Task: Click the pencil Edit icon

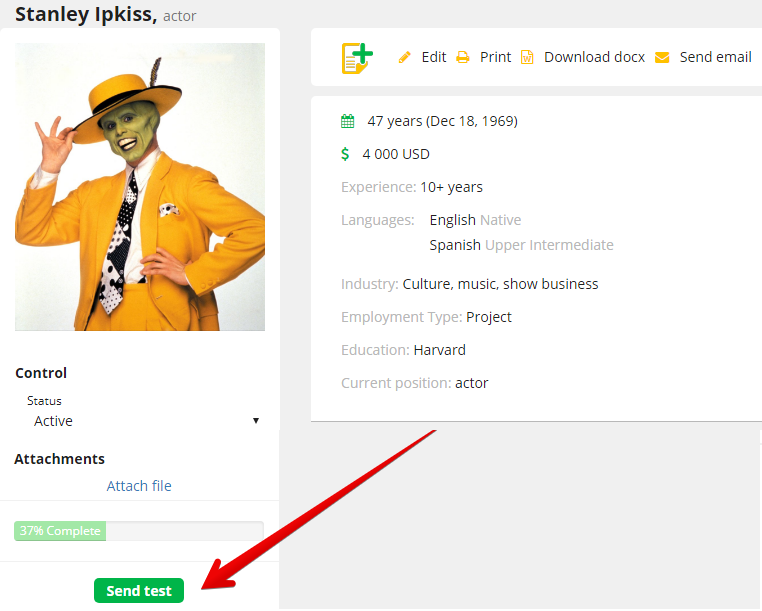Action: [404, 57]
